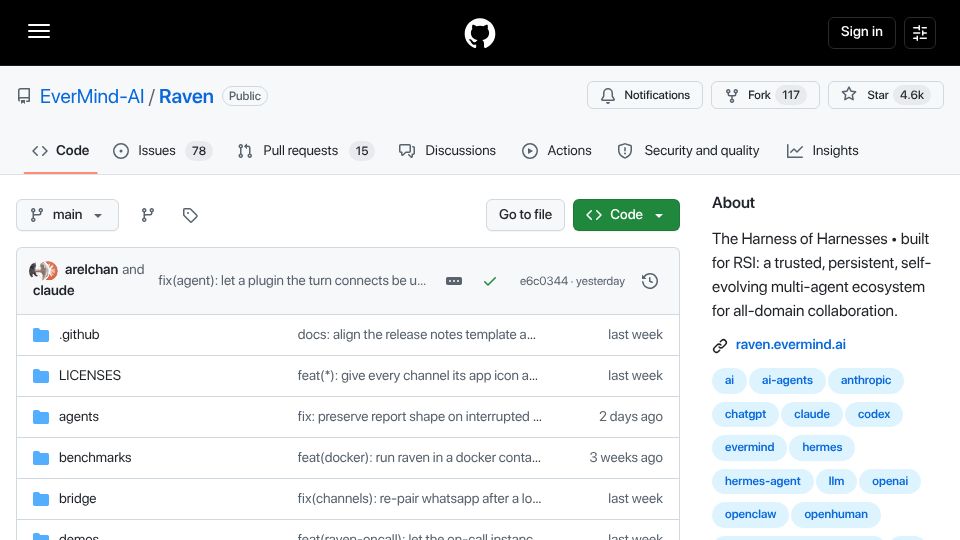960x540 pixels.
Task: Open the arelchan author link
Action: pyautogui.click(x=91, y=269)
